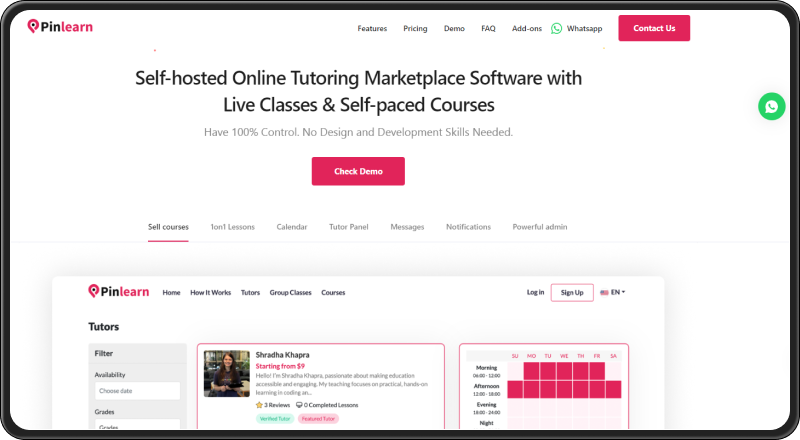Click the Pinlearn logo in the header
This screenshot has width=800, height=440.
[x=60, y=27]
